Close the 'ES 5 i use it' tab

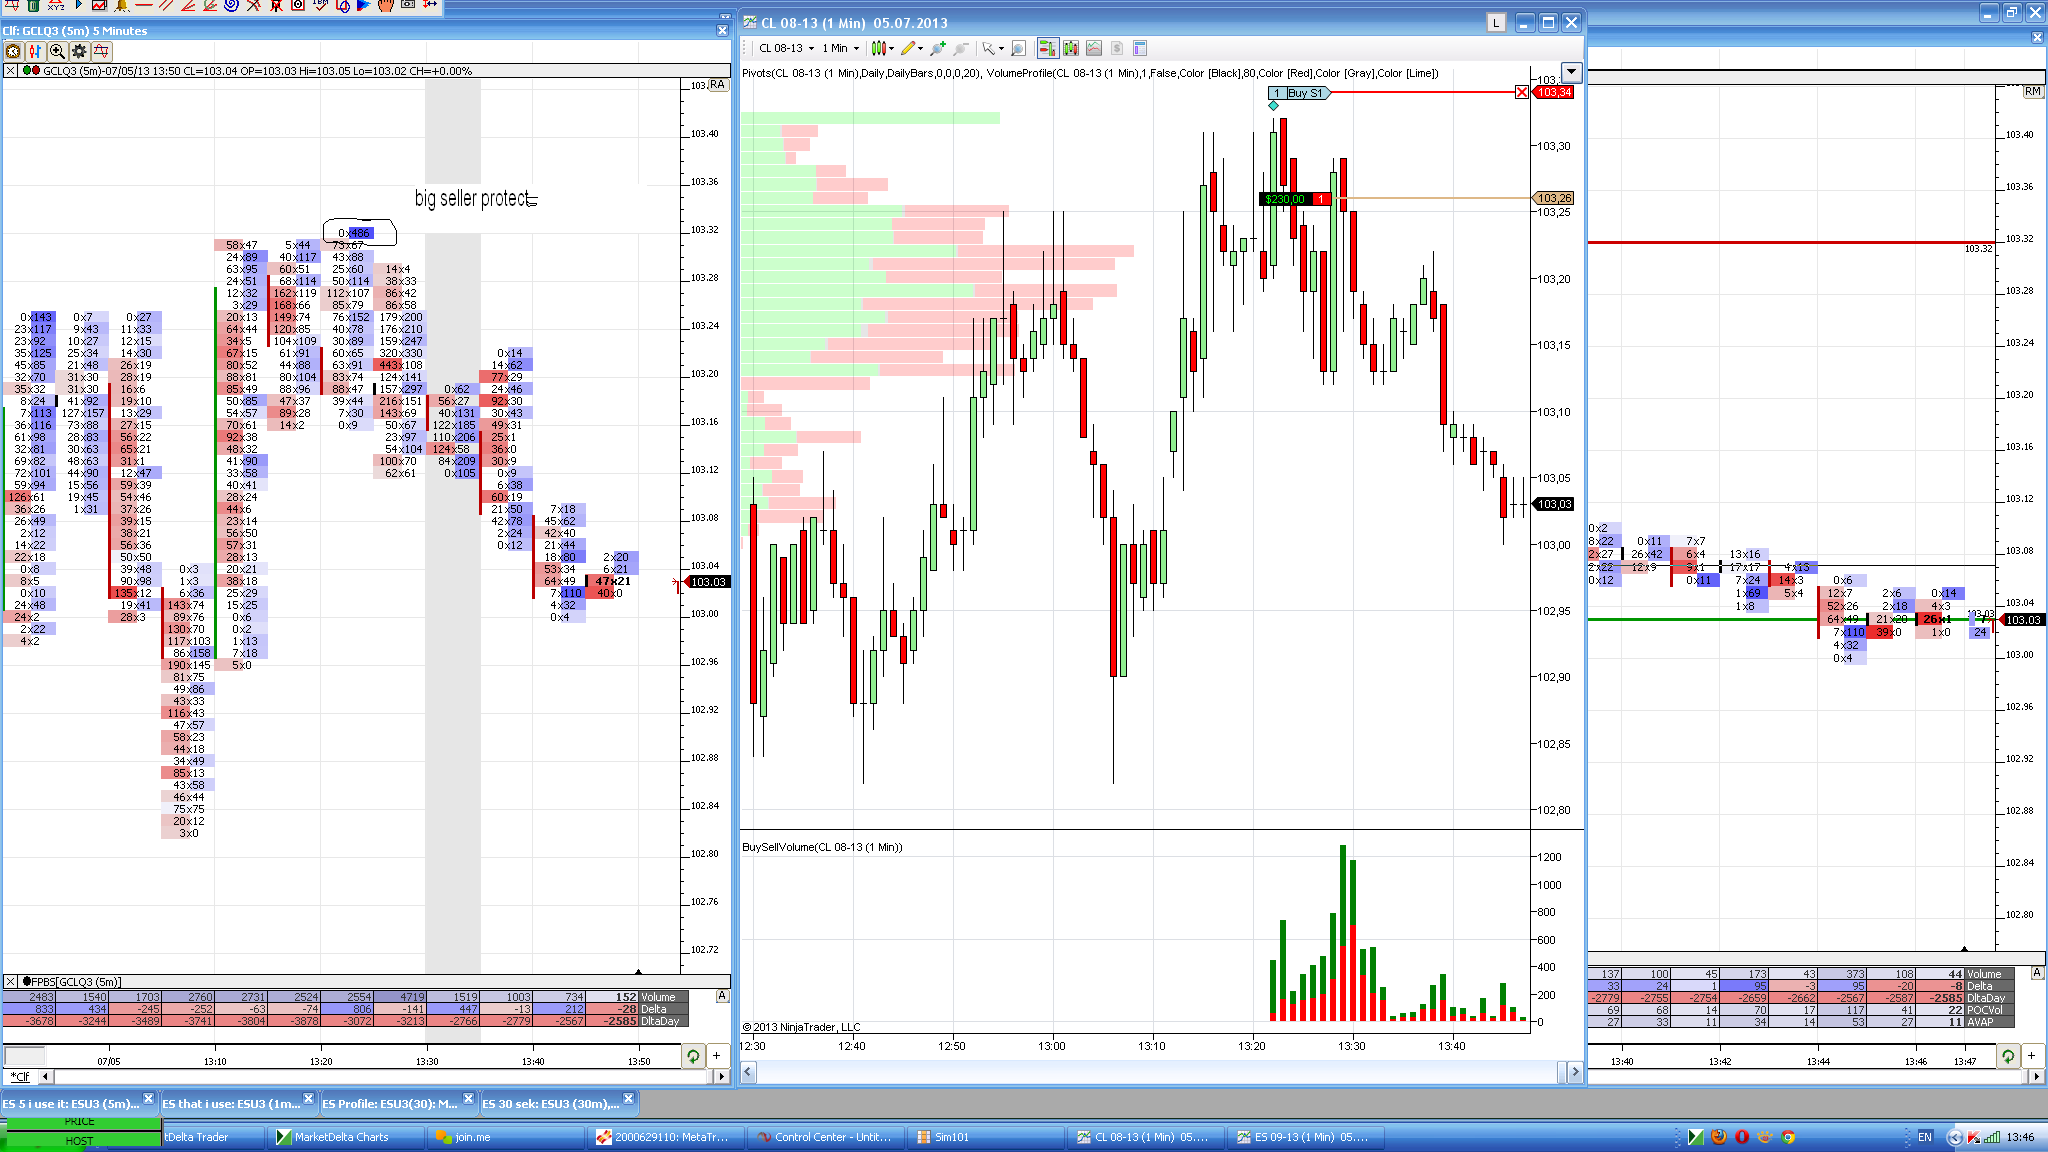point(148,1099)
